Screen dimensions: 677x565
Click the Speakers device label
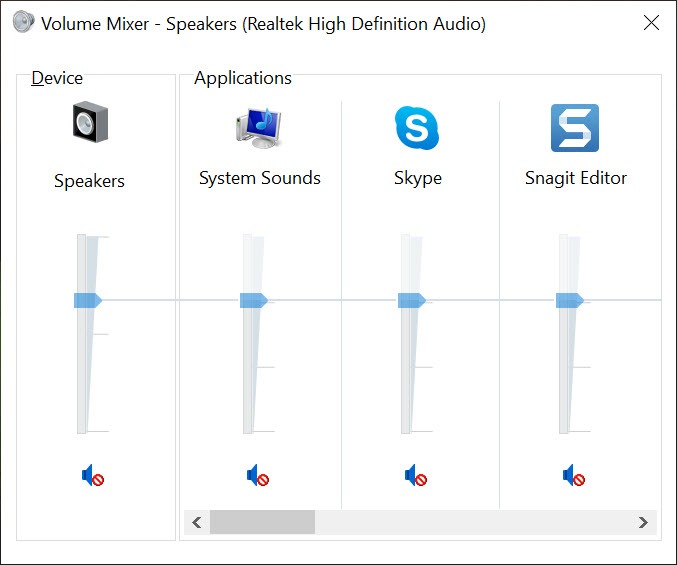(89, 181)
